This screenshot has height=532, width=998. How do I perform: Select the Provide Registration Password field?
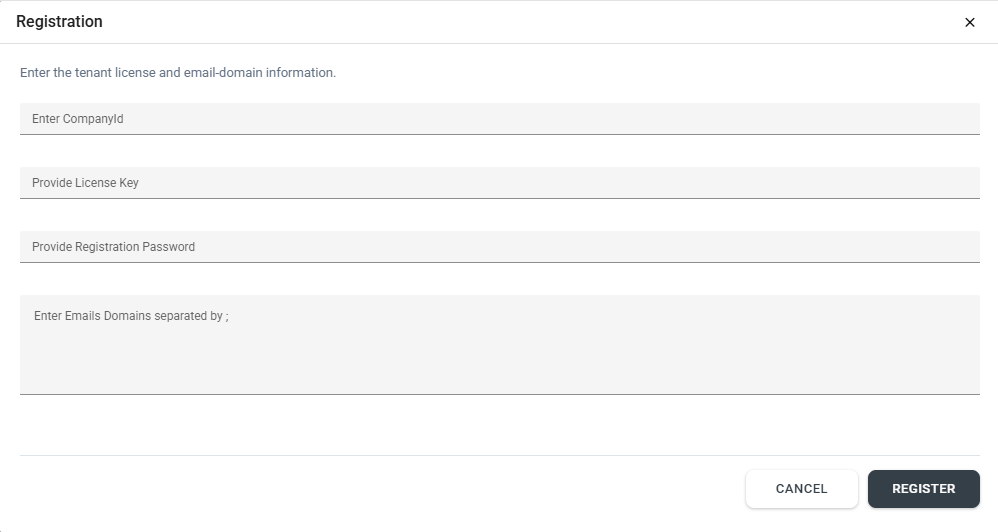point(500,247)
